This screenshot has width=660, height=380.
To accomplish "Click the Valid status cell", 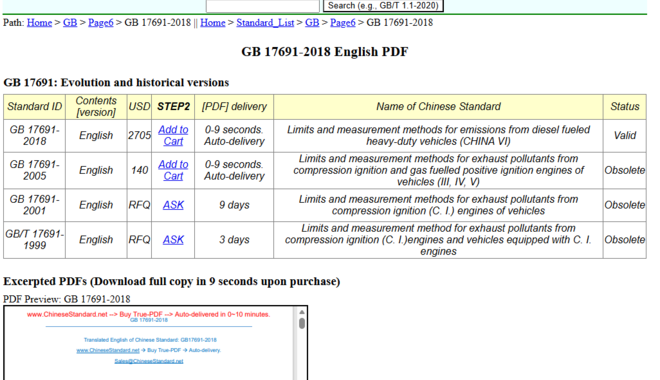I will 625,136.
